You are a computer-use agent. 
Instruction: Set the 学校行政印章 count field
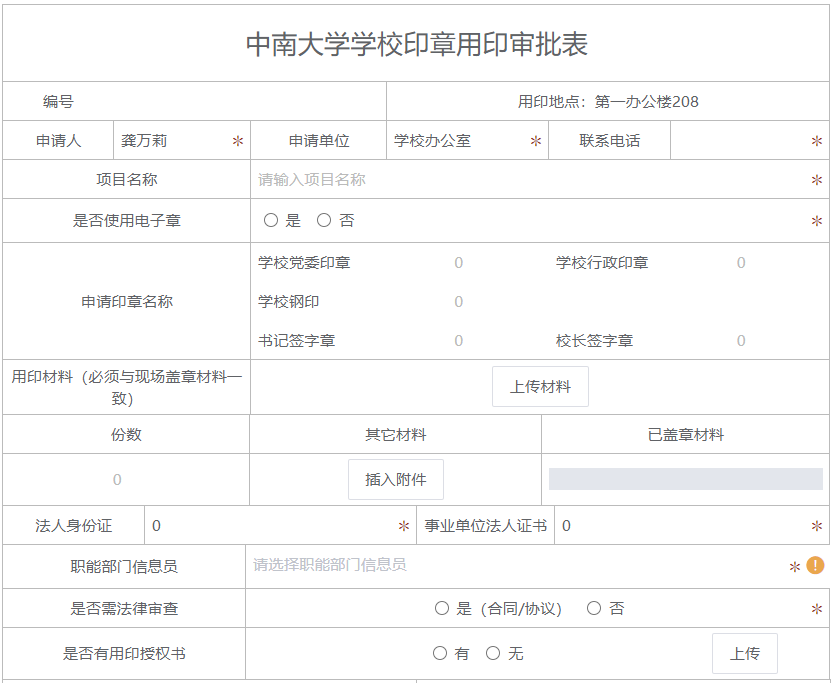tap(741, 263)
